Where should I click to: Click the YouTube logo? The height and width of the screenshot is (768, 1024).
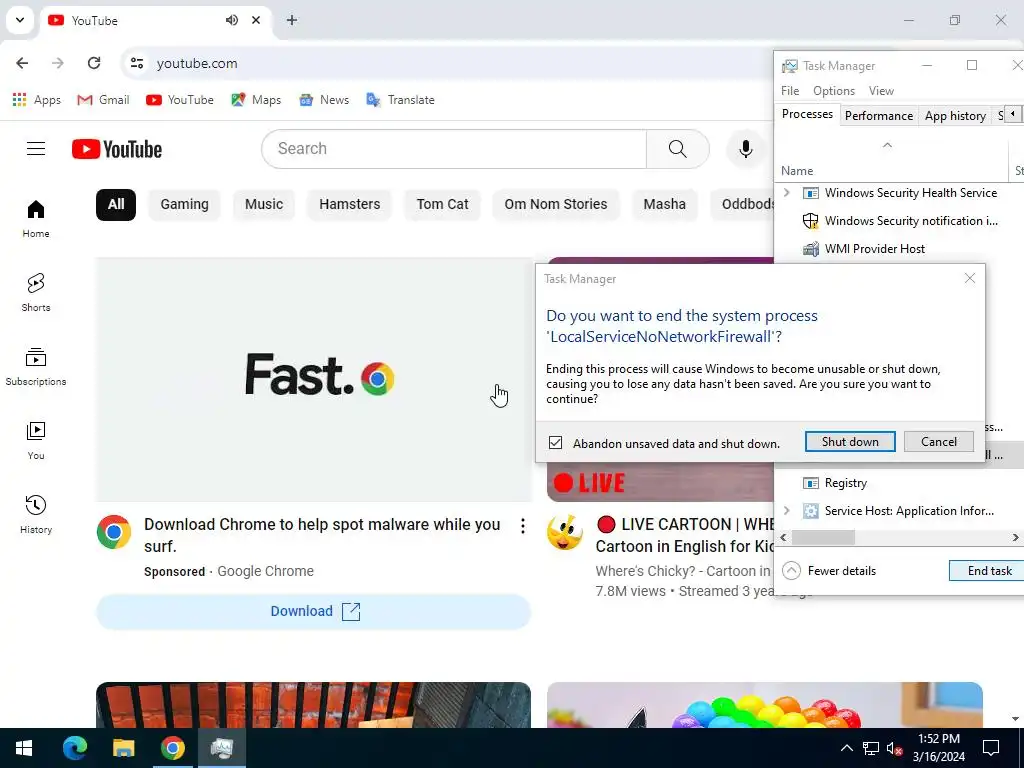117,149
